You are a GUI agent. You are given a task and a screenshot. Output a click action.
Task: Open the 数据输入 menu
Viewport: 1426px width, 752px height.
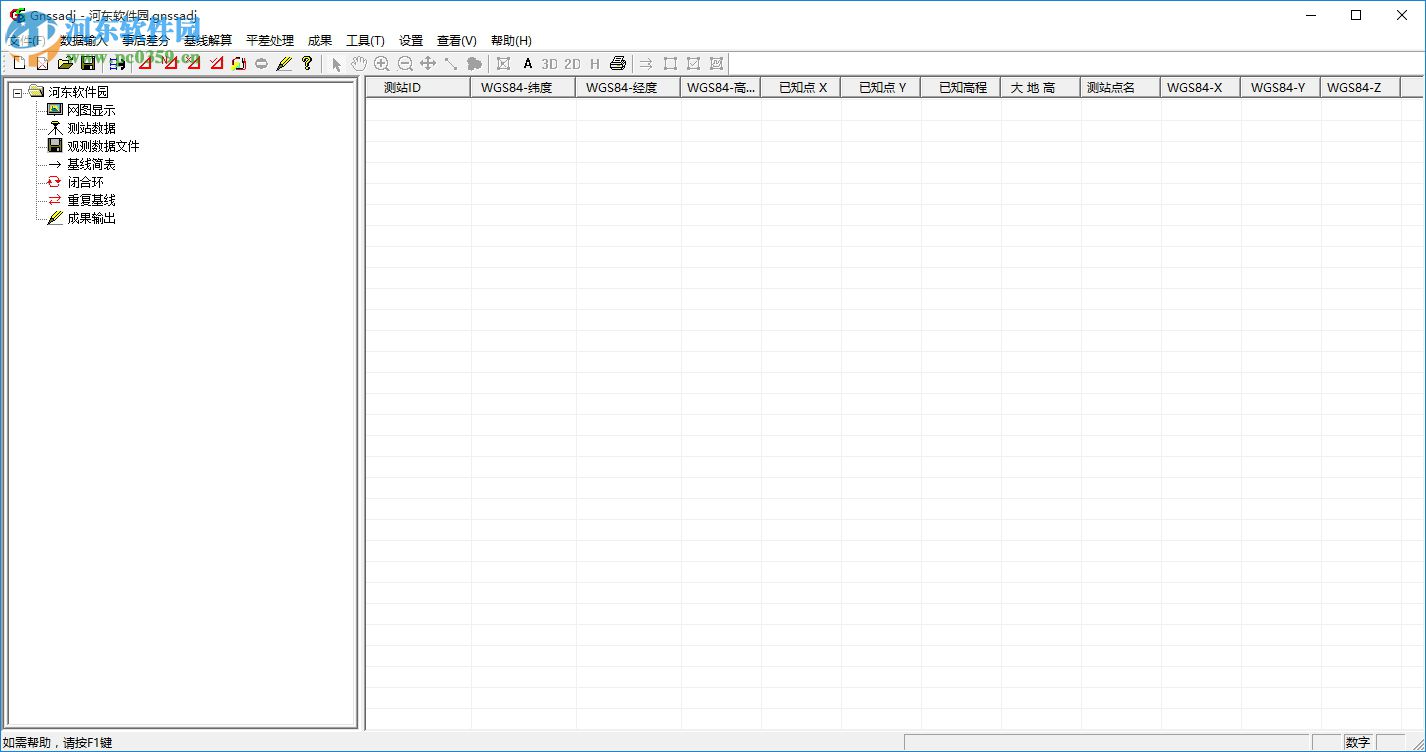coord(83,41)
